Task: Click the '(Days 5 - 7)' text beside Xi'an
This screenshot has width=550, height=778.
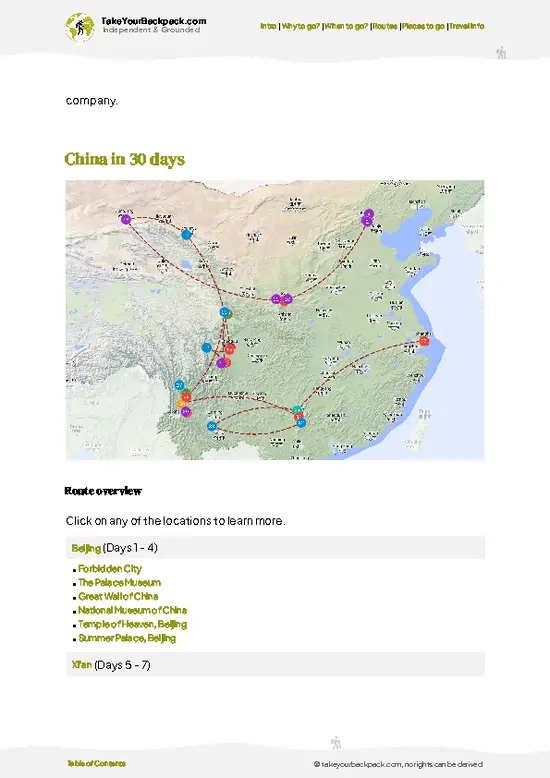Action: coord(122,665)
